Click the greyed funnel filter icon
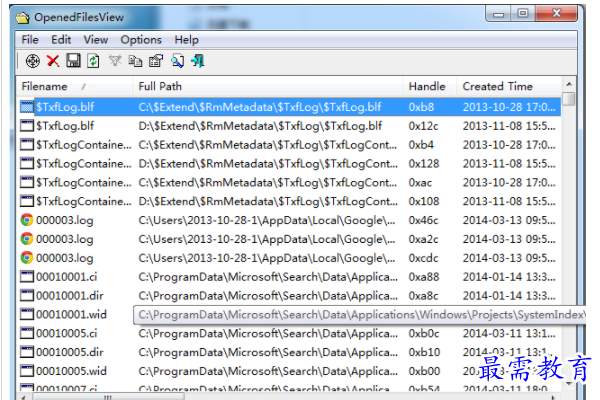600x400 pixels. coord(115,60)
